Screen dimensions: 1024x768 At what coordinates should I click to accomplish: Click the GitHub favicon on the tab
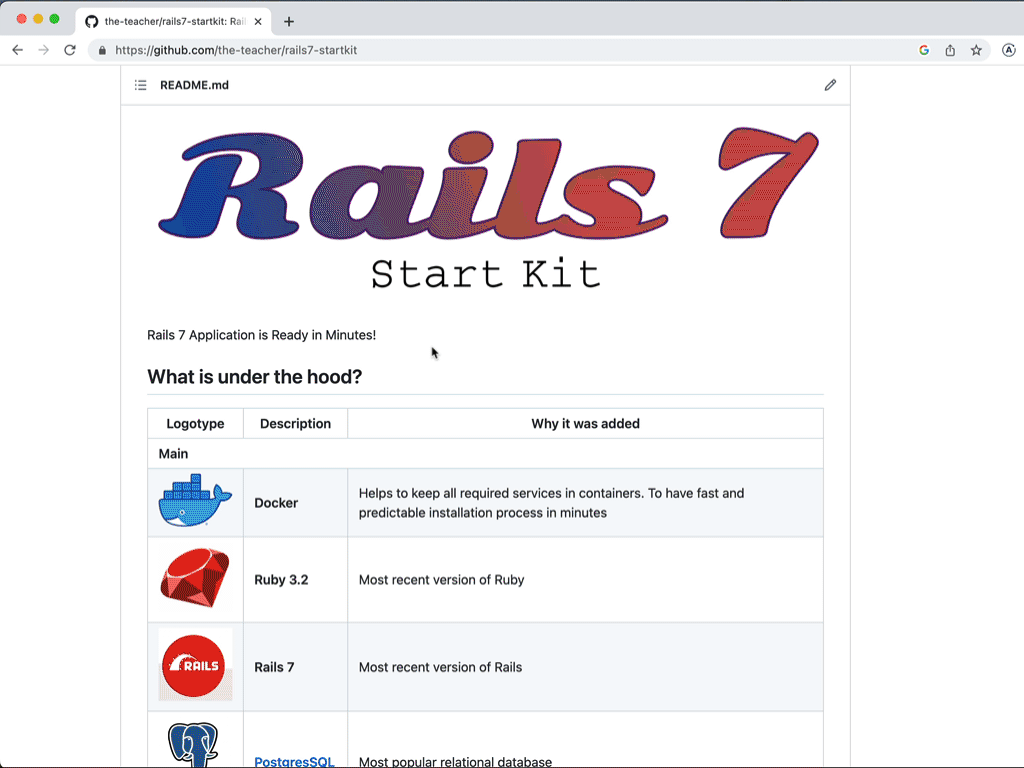point(91,22)
